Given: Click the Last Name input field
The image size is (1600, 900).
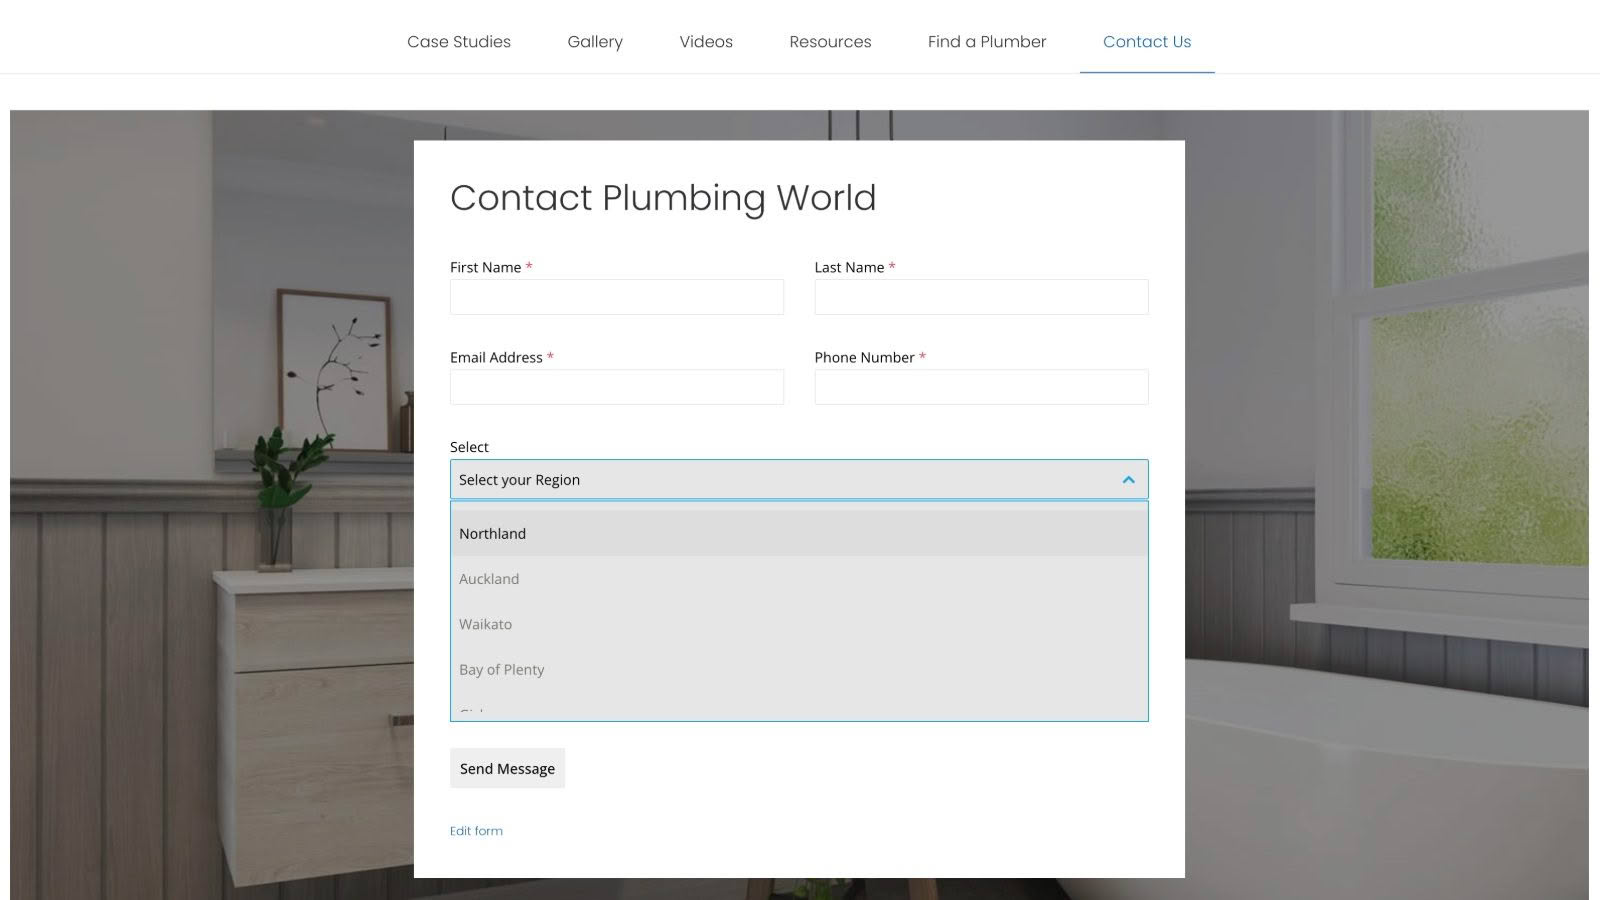Looking at the screenshot, I should point(981,297).
